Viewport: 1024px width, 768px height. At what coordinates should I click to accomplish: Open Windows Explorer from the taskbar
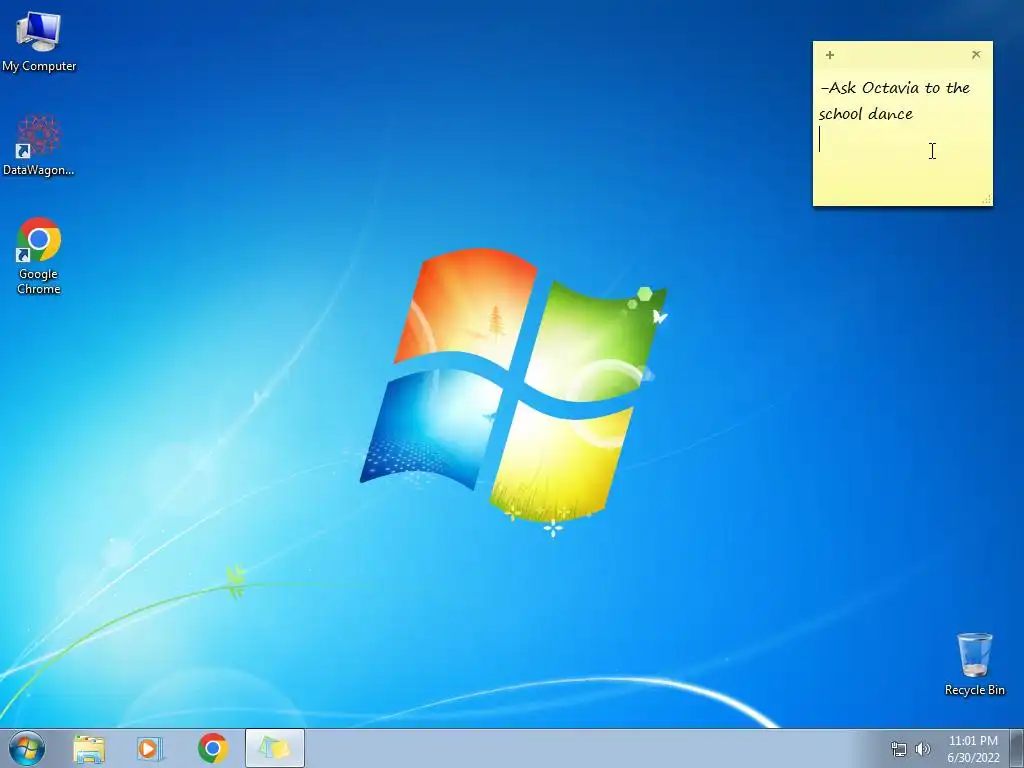89,748
